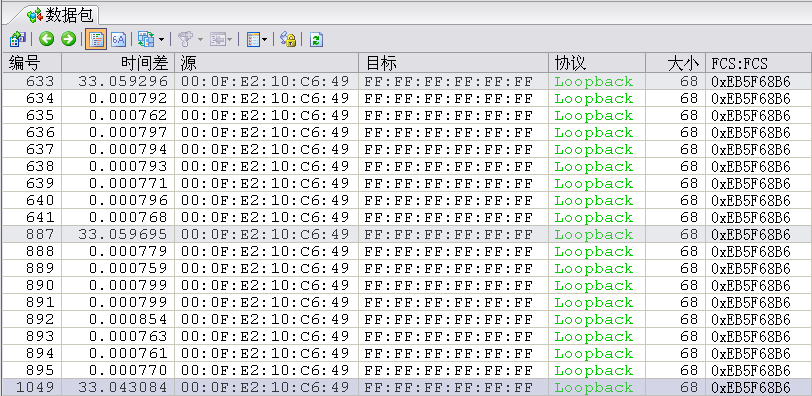Go to next packet with green forward arrow

[68, 39]
